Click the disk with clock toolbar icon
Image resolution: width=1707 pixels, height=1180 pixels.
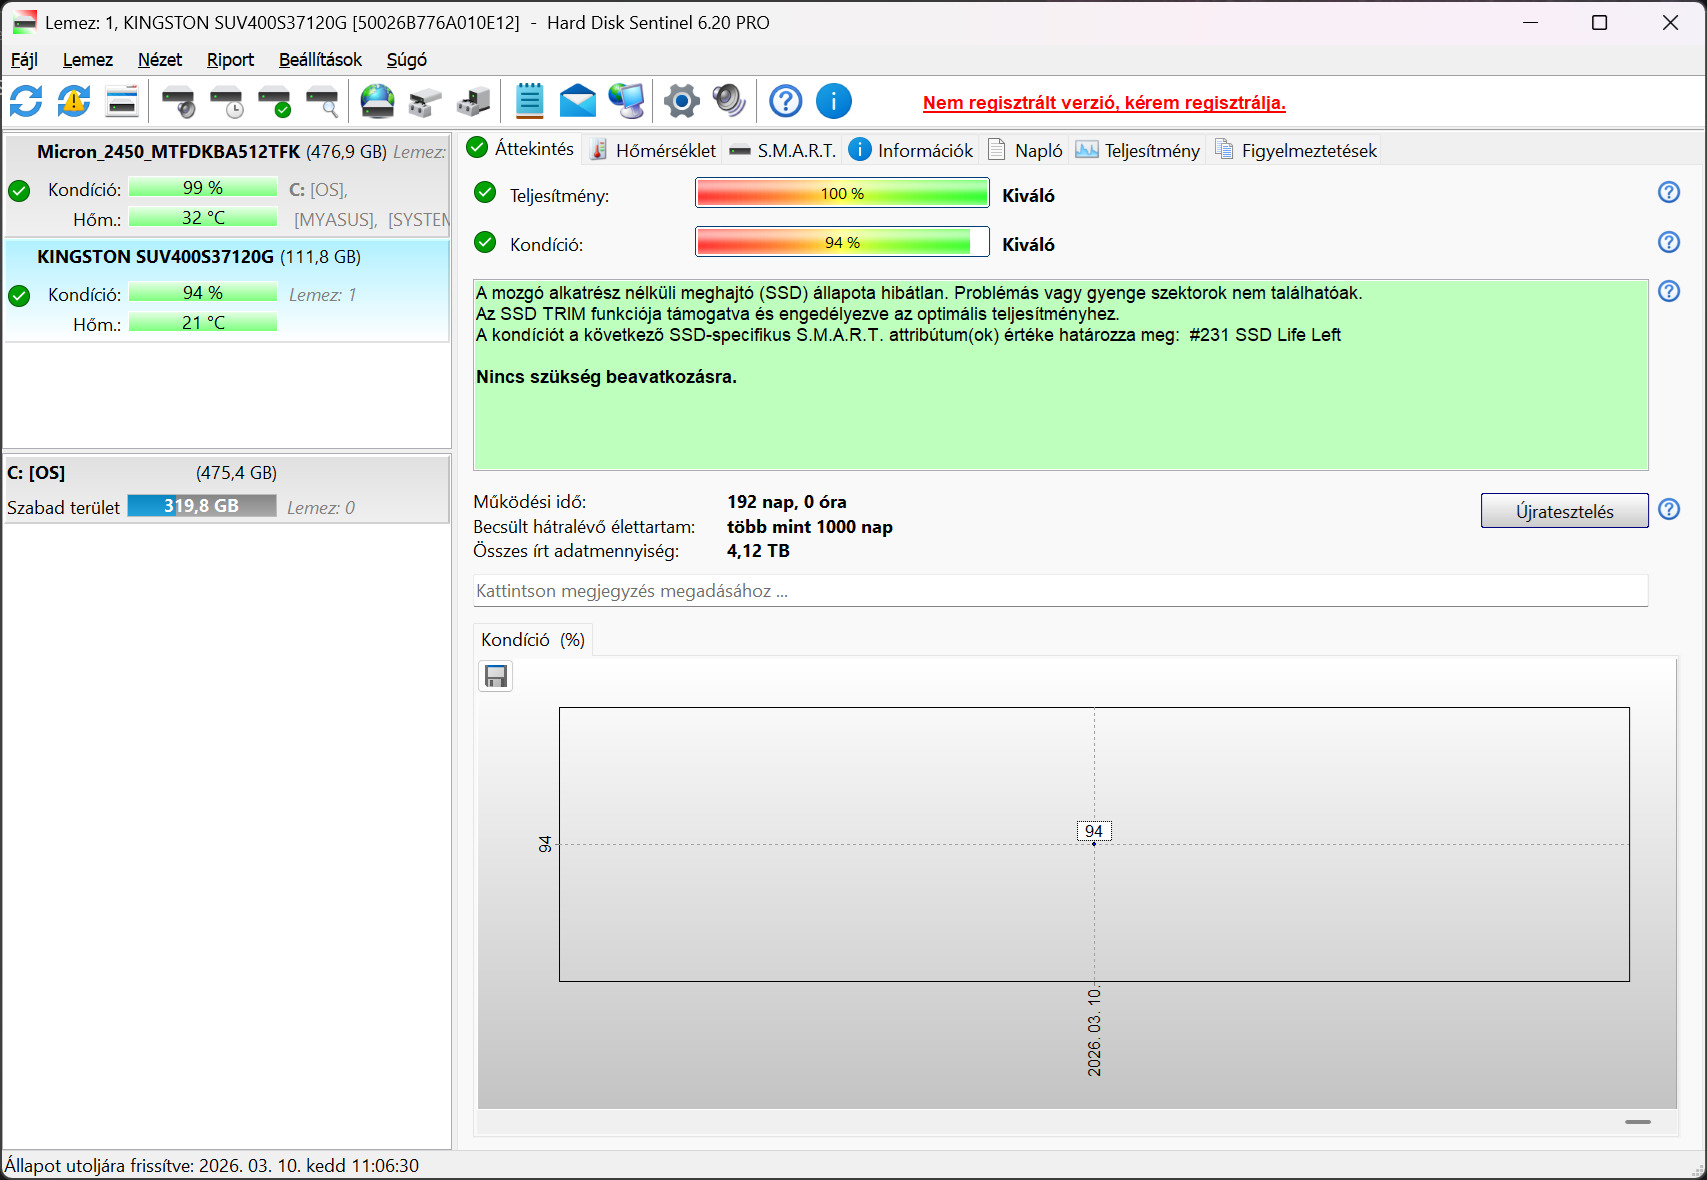tap(226, 101)
